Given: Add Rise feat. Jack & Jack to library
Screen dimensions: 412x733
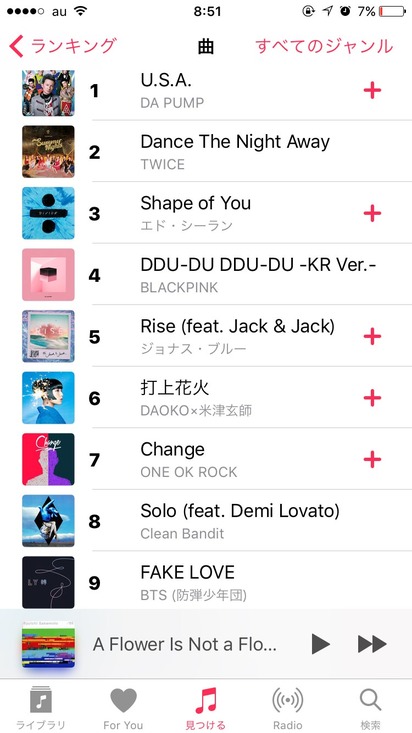Looking at the screenshot, I should coord(372,336).
